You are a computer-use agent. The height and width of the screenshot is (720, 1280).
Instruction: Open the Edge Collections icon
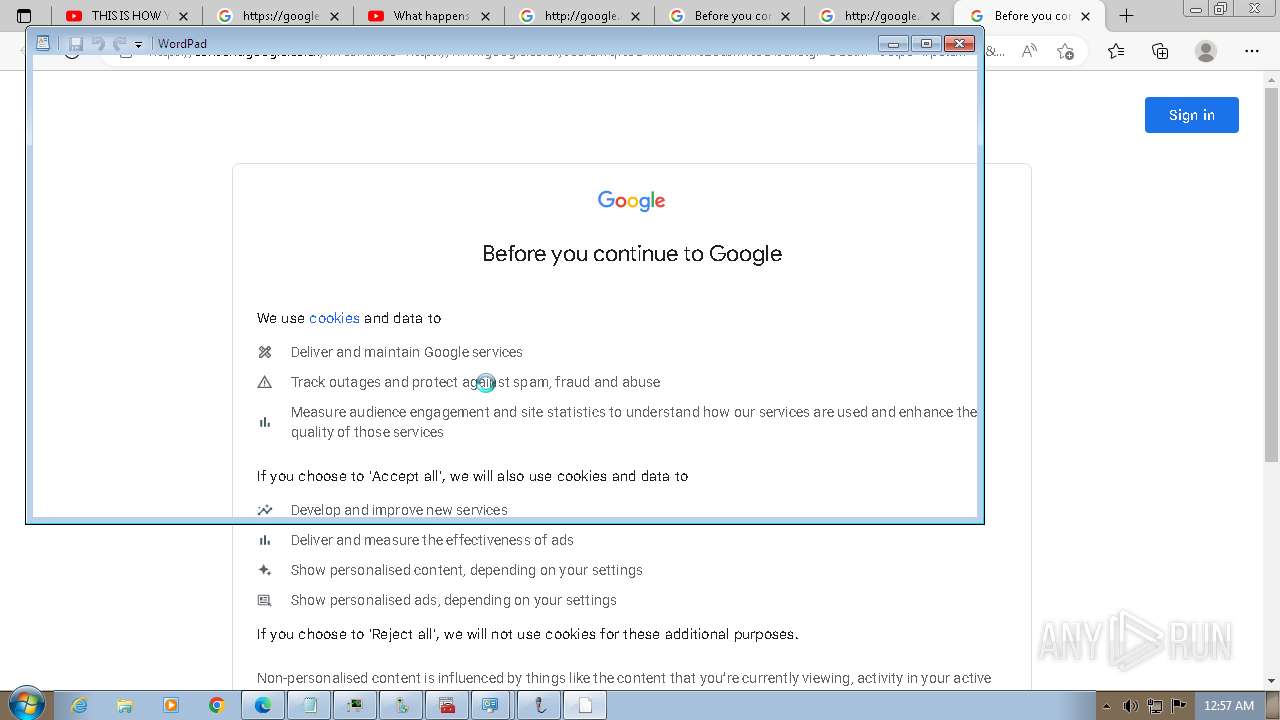pos(1160,51)
